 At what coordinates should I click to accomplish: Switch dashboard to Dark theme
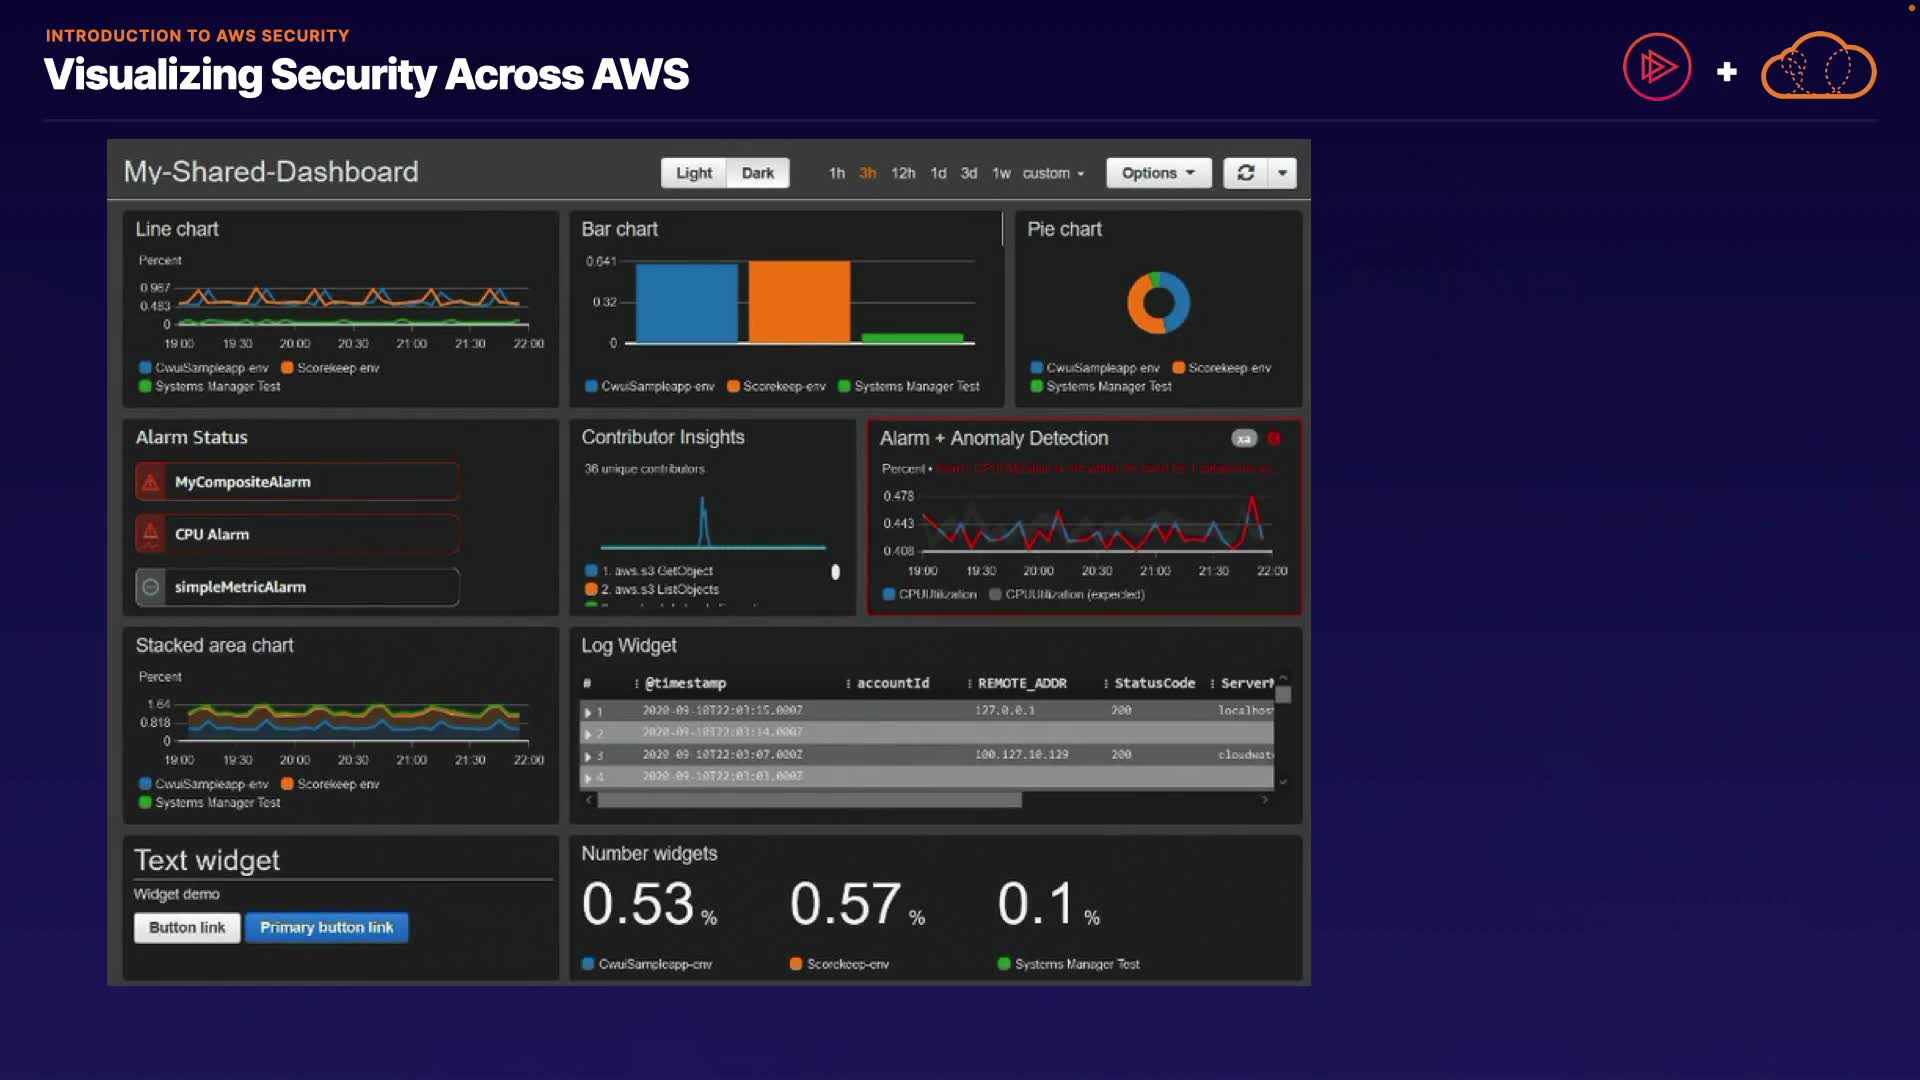click(757, 173)
